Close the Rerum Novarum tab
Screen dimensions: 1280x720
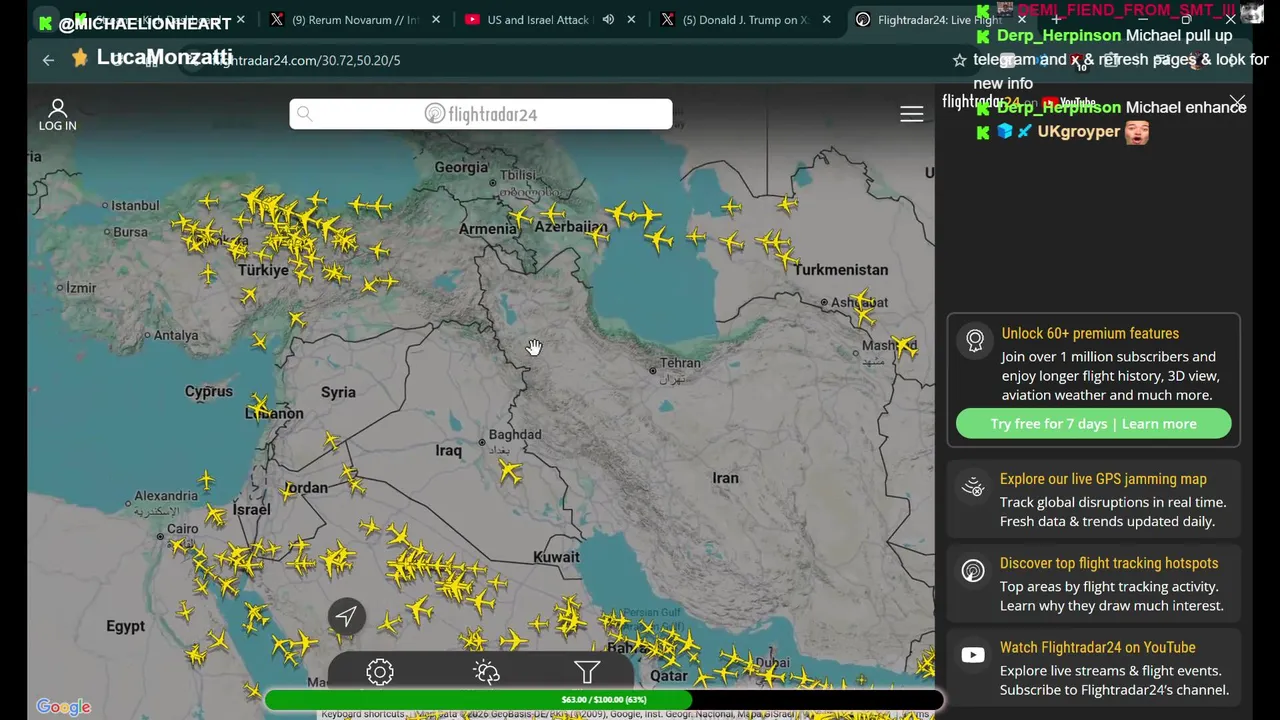point(436,19)
